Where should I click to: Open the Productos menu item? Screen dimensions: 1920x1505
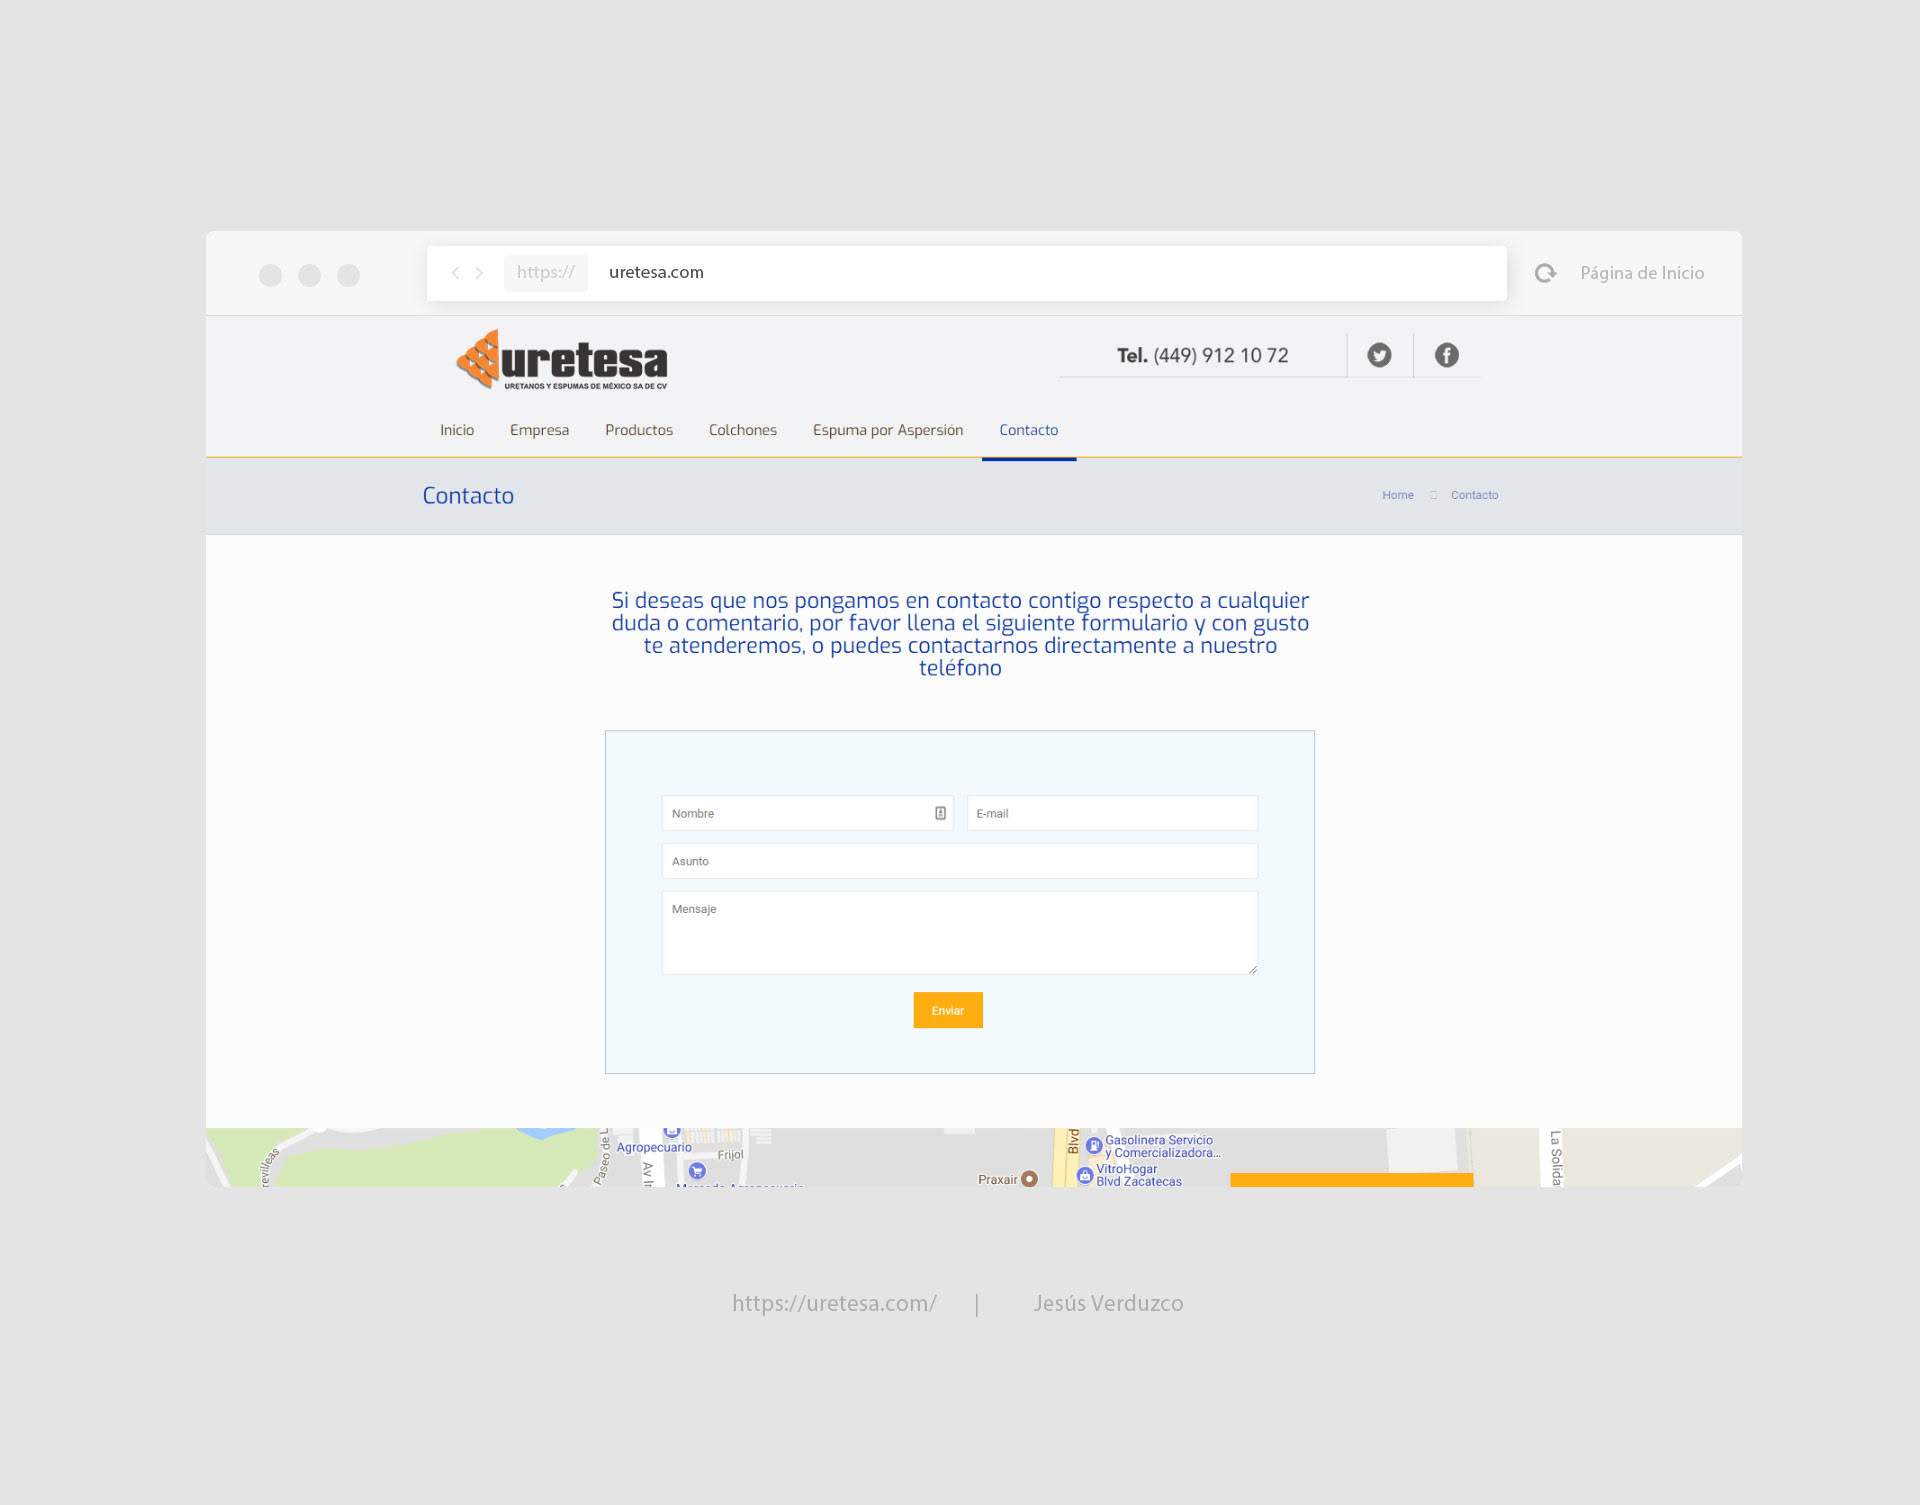(x=639, y=430)
